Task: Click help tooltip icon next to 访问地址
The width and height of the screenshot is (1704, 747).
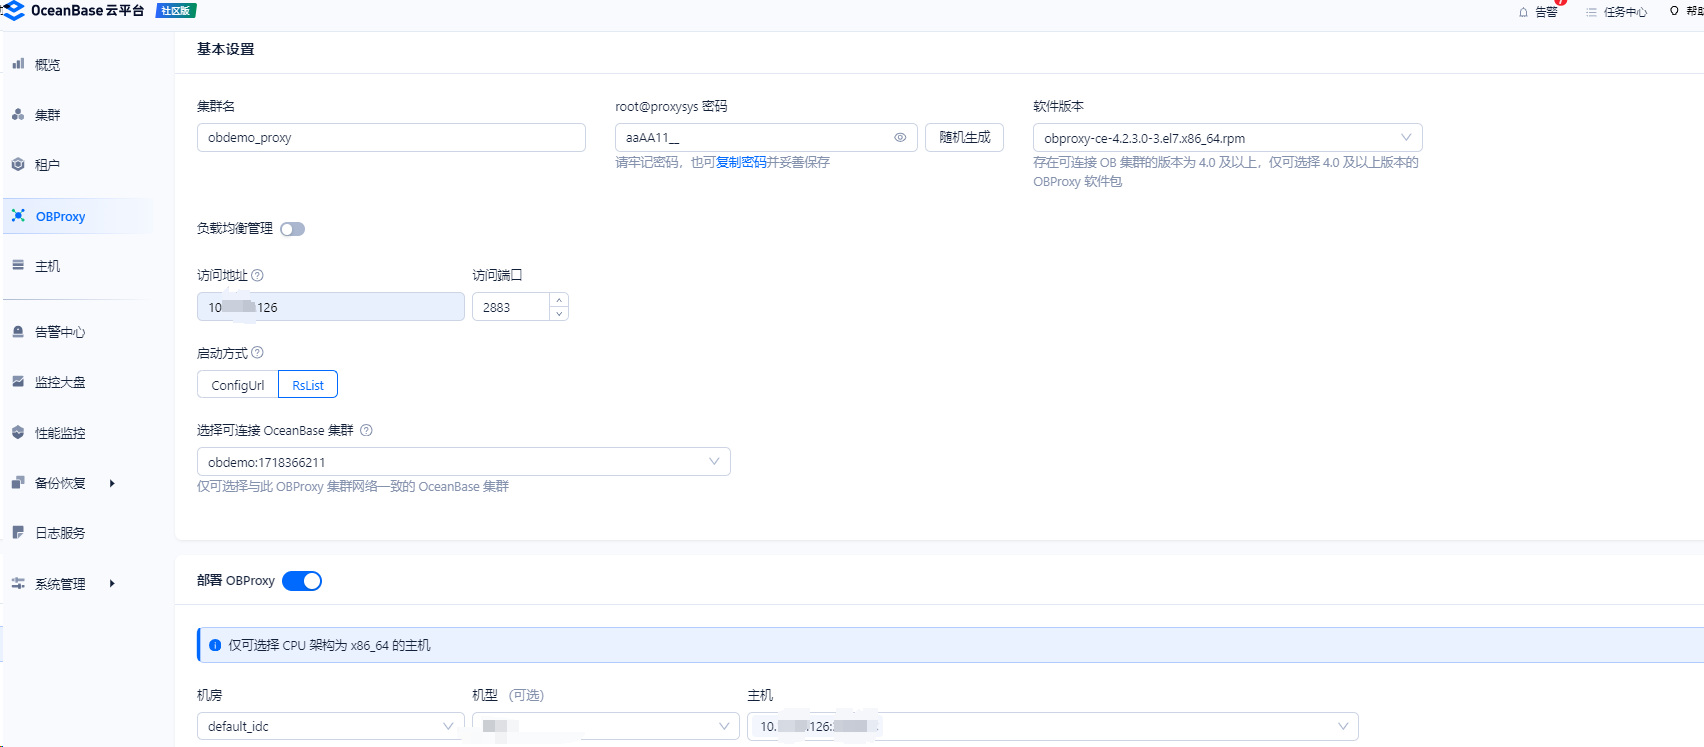Action: click(x=257, y=275)
